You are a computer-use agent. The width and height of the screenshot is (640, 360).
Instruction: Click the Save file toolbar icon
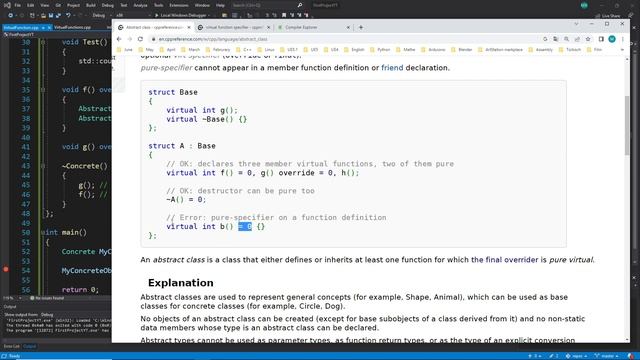click(51, 16)
